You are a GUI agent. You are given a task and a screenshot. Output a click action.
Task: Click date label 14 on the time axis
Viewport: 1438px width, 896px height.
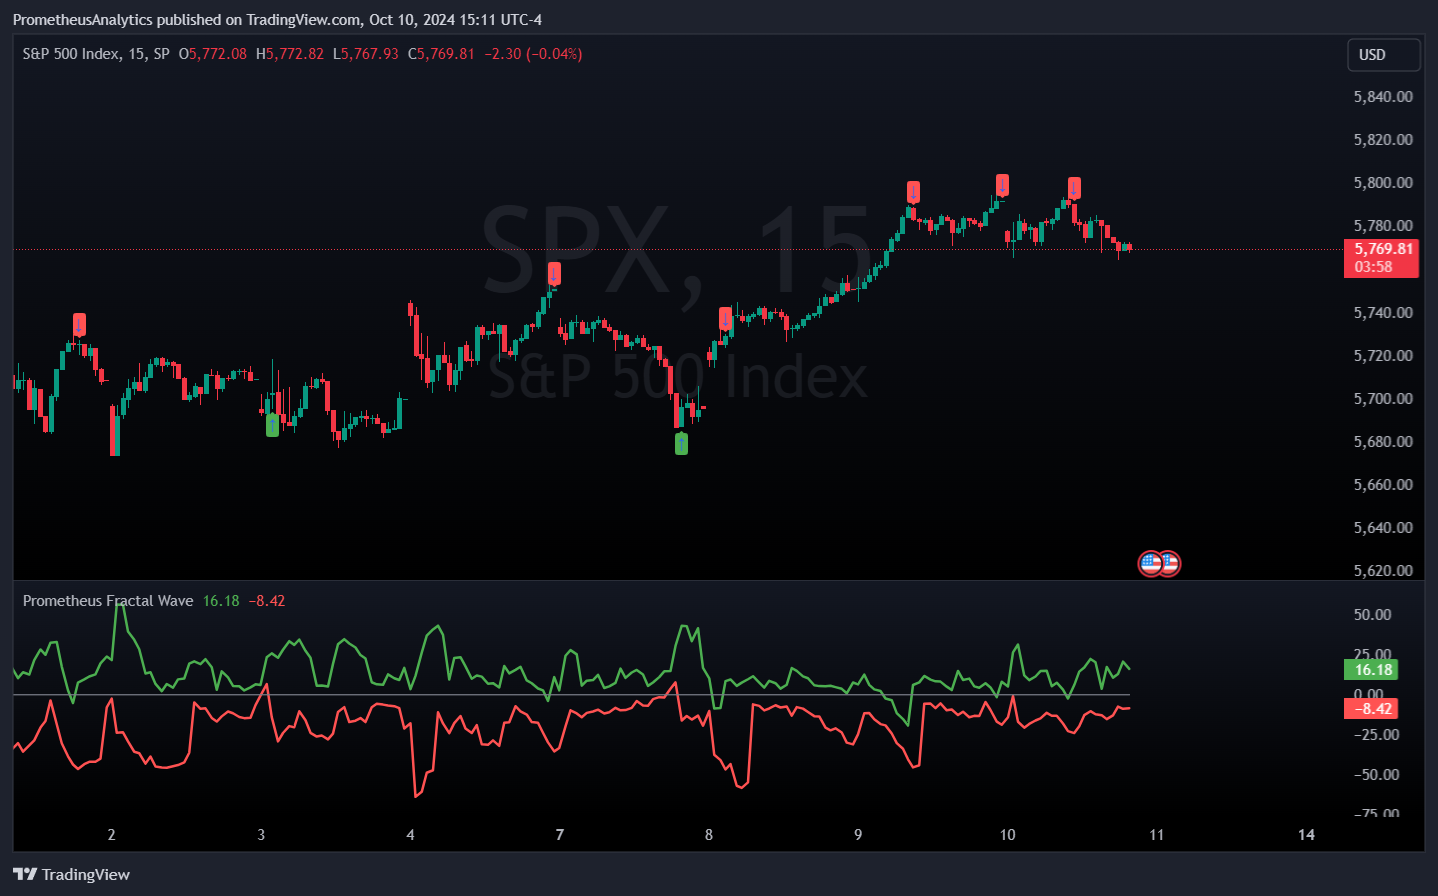click(x=1306, y=835)
